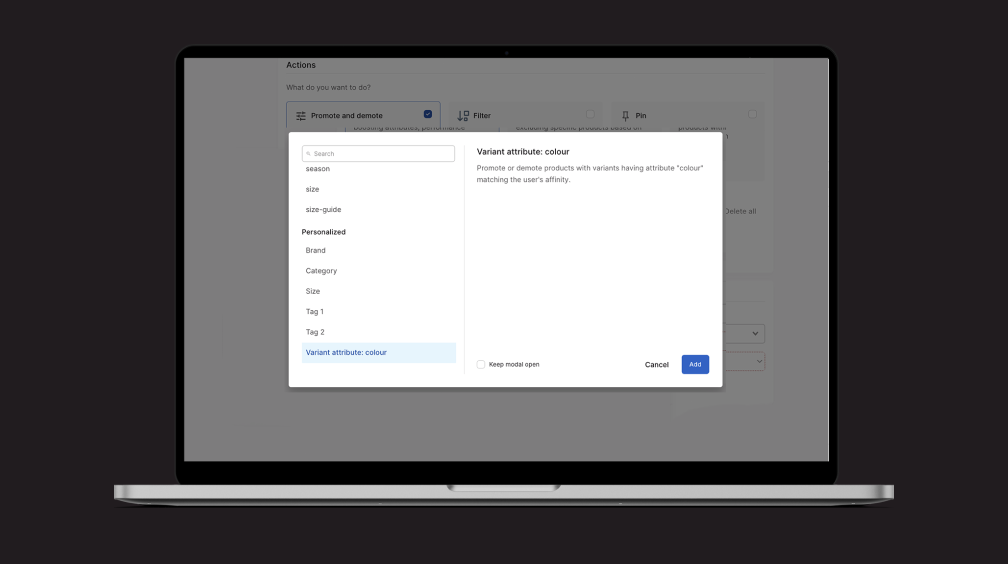Toggle the Promote and demote checkbox
The height and width of the screenshot is (564, 1008).
(428, 114)
